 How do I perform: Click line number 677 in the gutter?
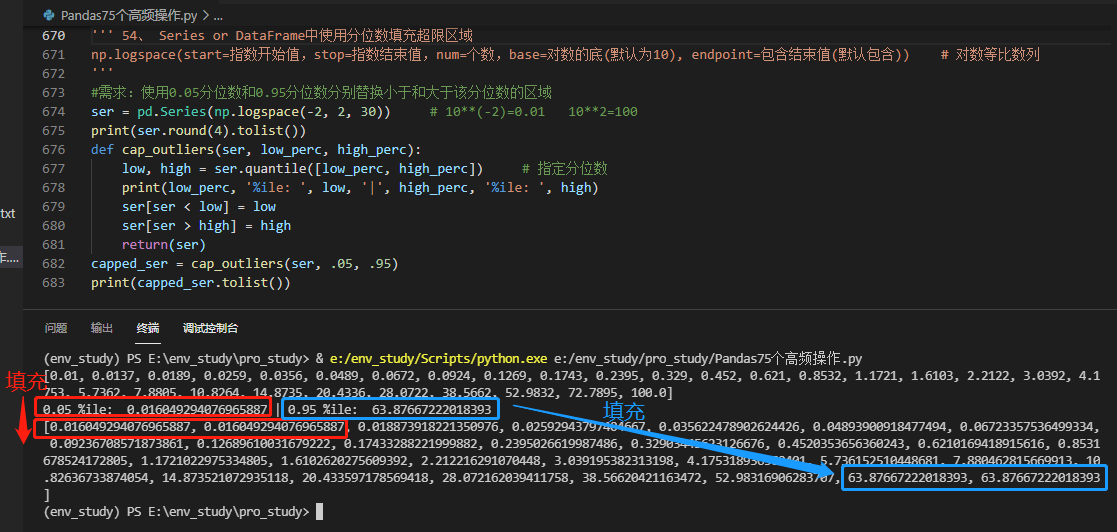point(54,169)
